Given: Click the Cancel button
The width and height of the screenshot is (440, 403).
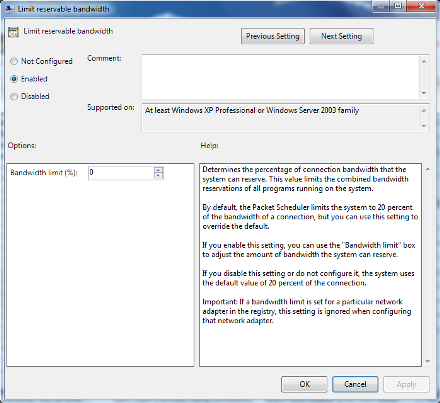Looking at the screenshot, I should click(355, 384).
